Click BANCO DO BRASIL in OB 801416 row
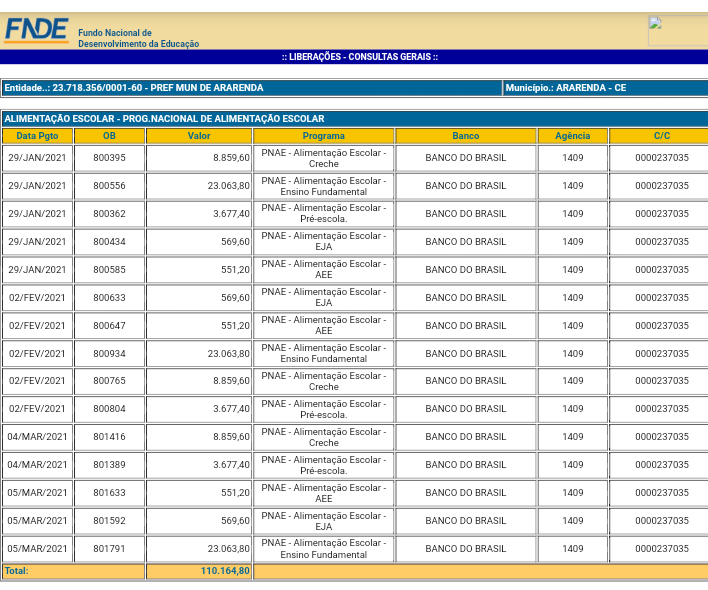 pyautogui.click(x=466, y=437)
